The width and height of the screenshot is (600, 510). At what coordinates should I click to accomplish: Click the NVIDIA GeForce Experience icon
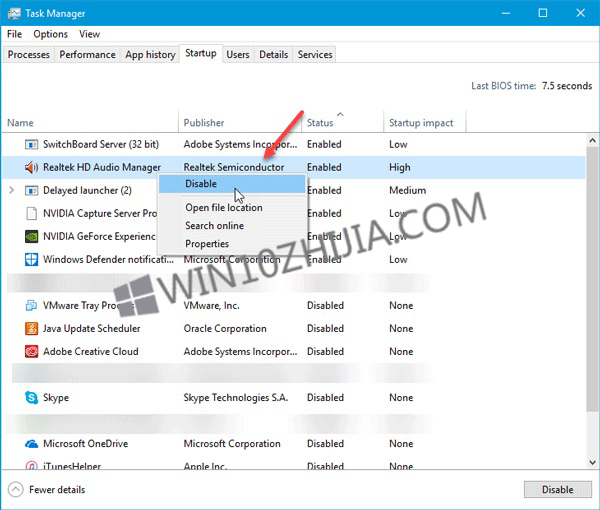tap(31, 236)
